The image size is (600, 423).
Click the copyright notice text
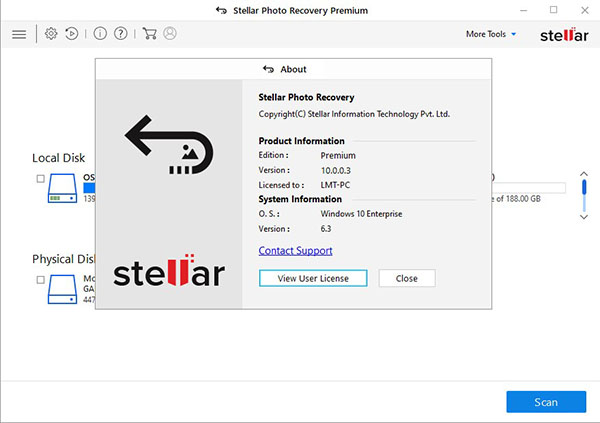pos(354,114)
